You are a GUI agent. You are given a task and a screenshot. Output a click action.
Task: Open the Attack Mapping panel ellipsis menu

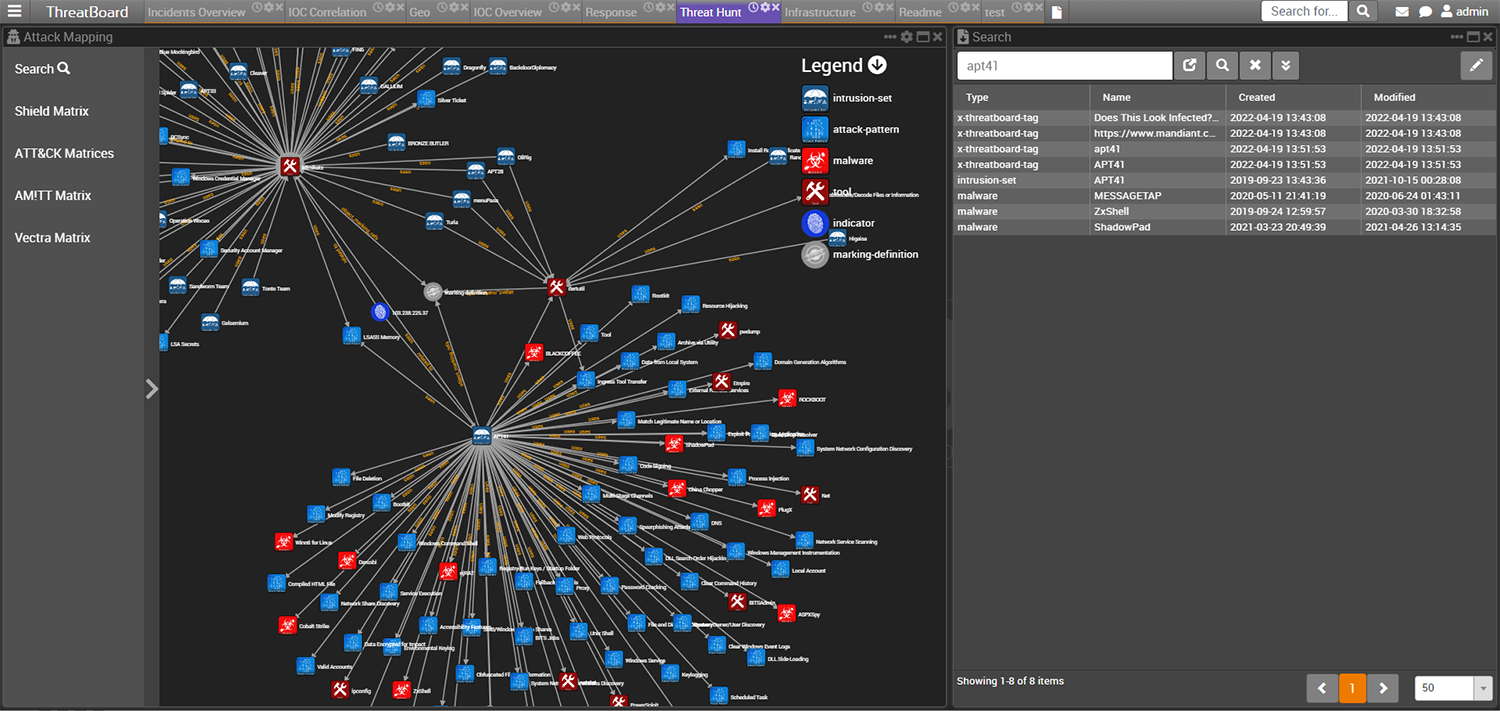[x=890, y=37]
